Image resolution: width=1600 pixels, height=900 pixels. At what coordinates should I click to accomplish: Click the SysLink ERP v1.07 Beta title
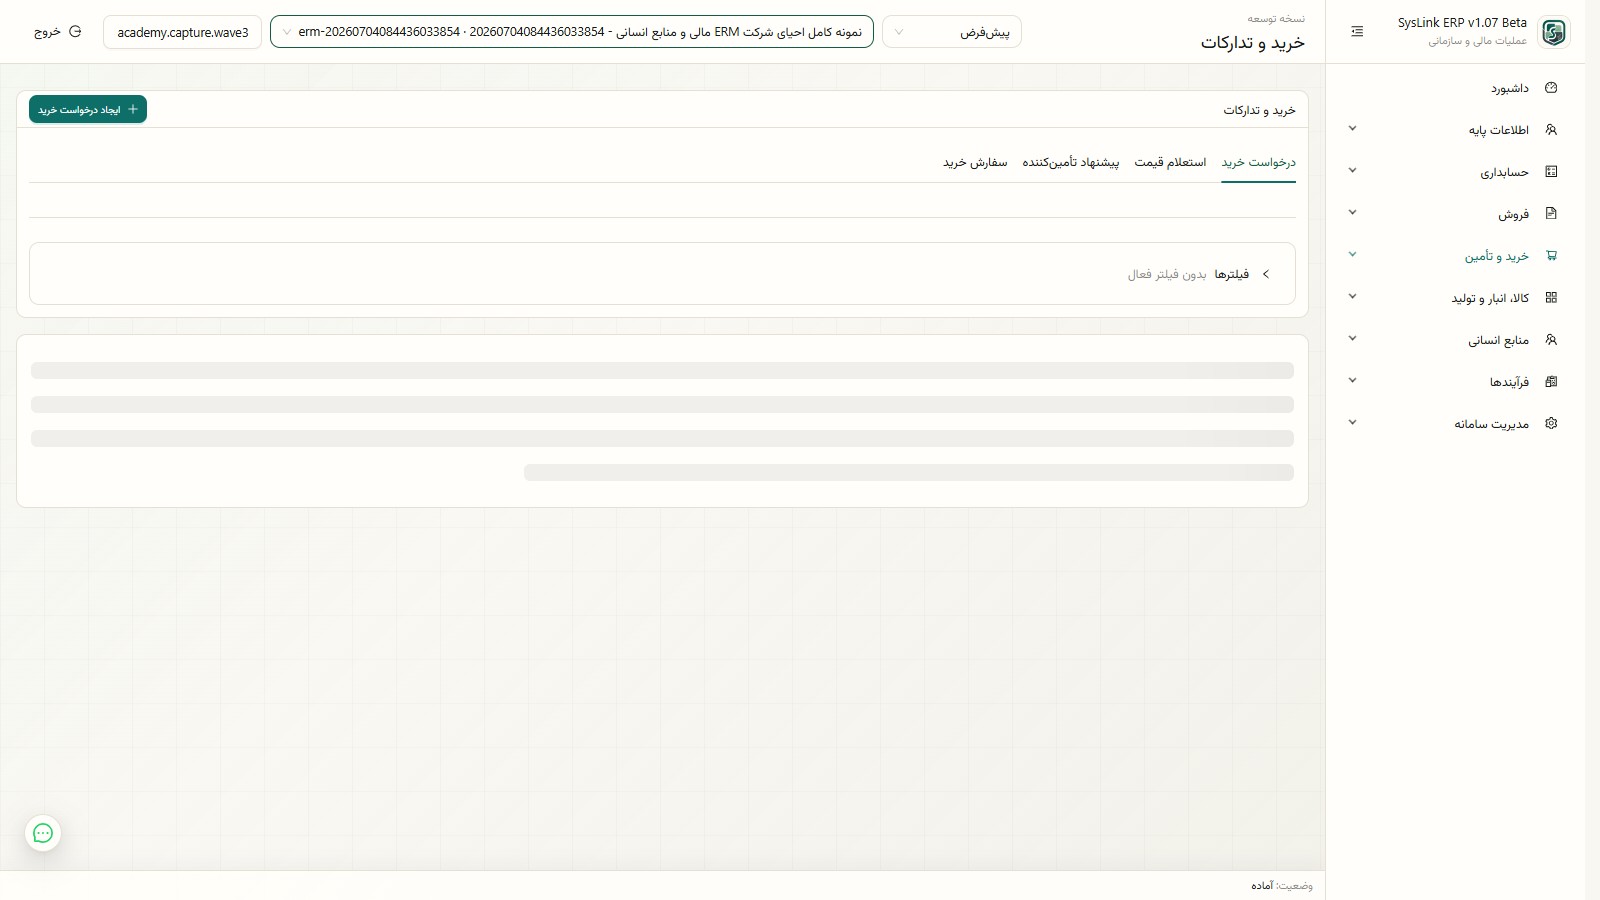[1462, 23]
